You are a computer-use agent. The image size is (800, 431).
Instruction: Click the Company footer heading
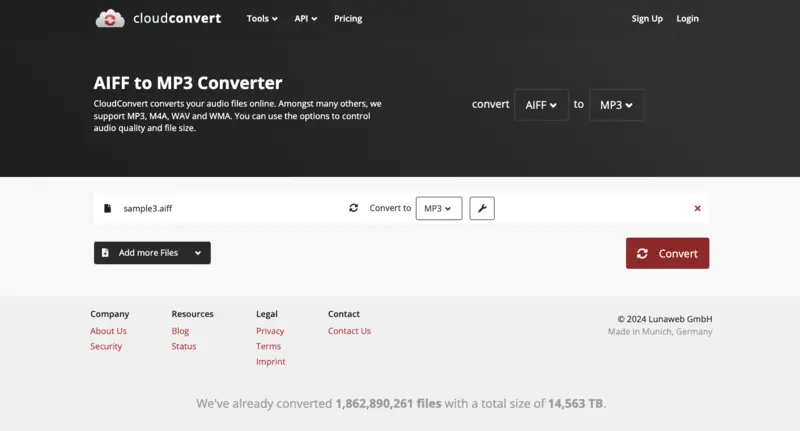pos(110,314)
